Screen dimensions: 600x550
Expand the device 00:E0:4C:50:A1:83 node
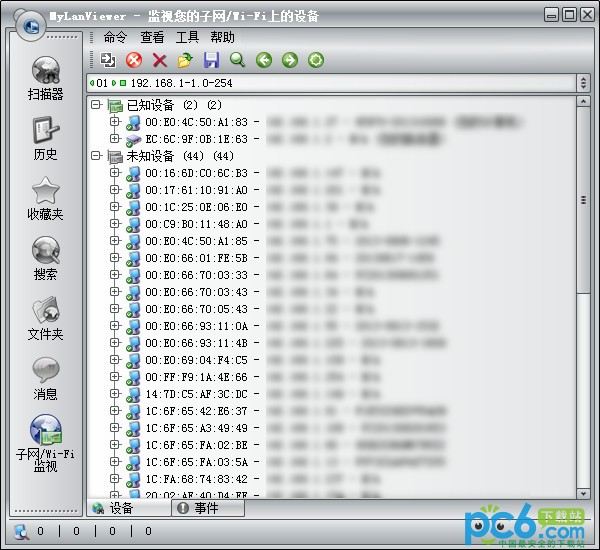point(115,122)
